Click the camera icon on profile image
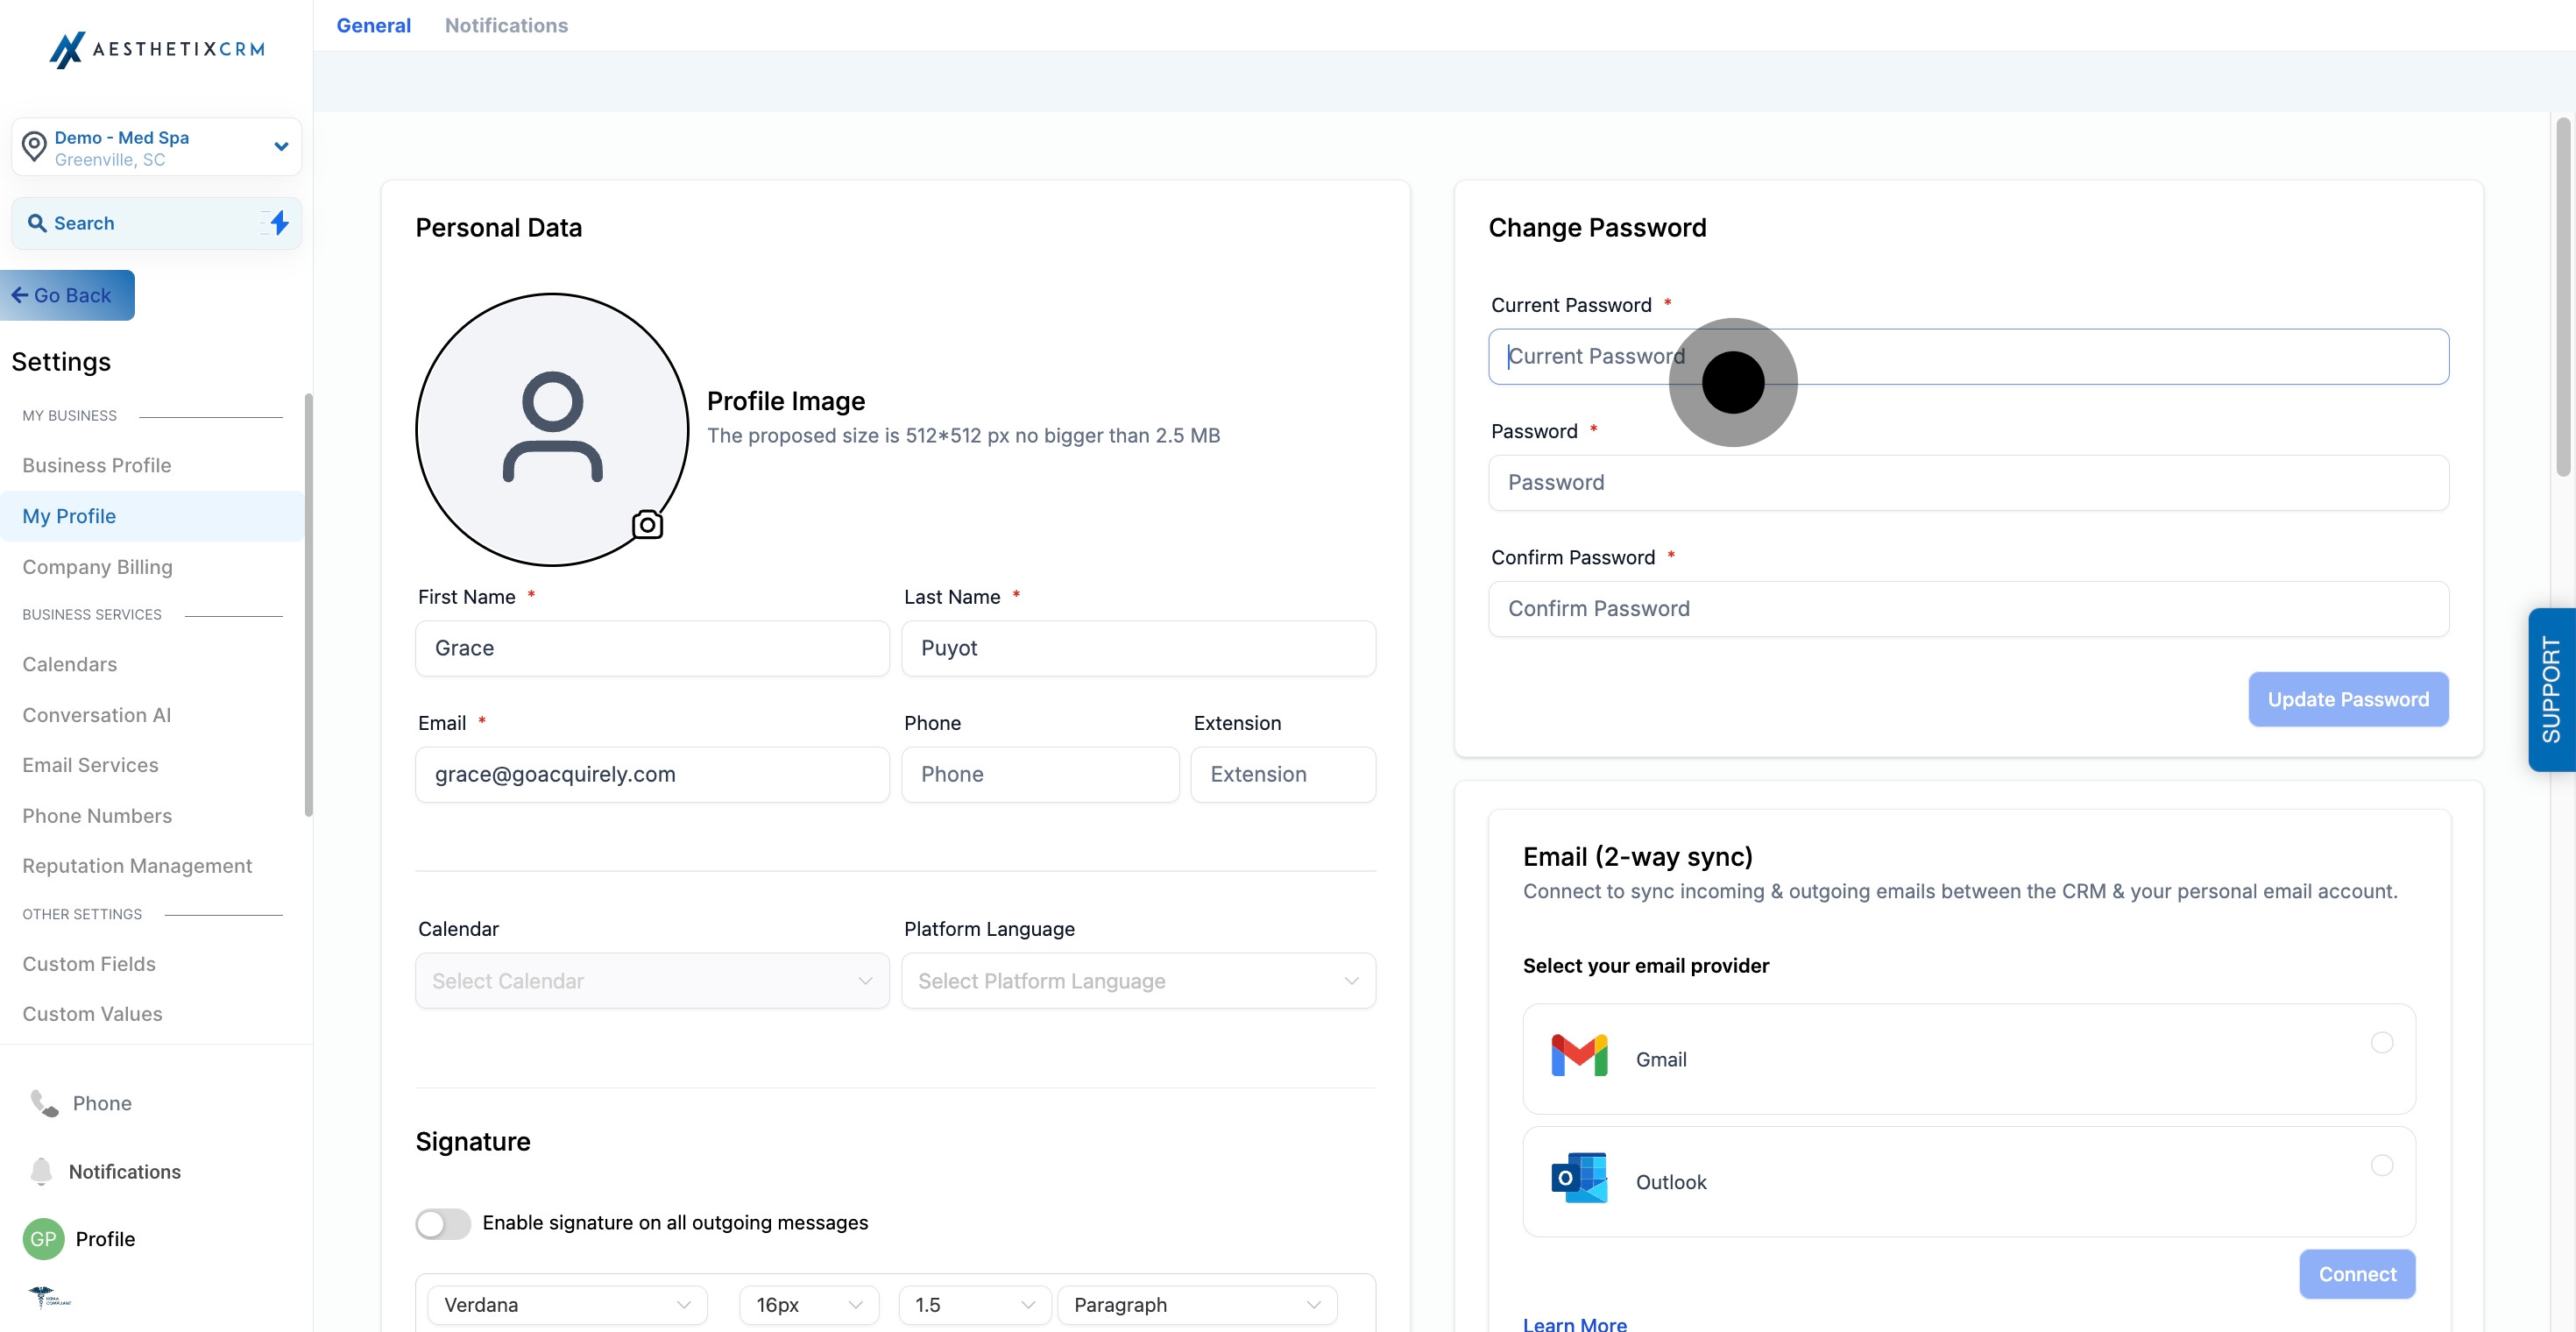This screenshot has width=2576, height=1332. pyautogui.click(x=647, y=524)
